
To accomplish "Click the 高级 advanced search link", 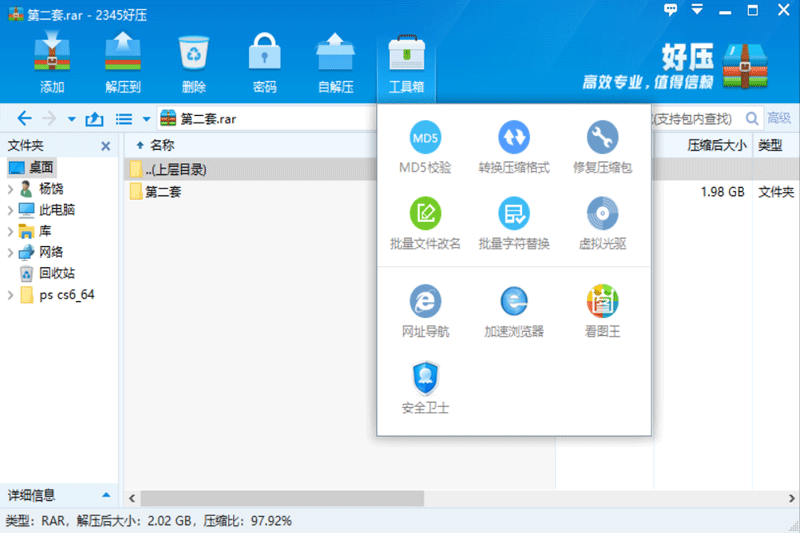I will (778, 118).
